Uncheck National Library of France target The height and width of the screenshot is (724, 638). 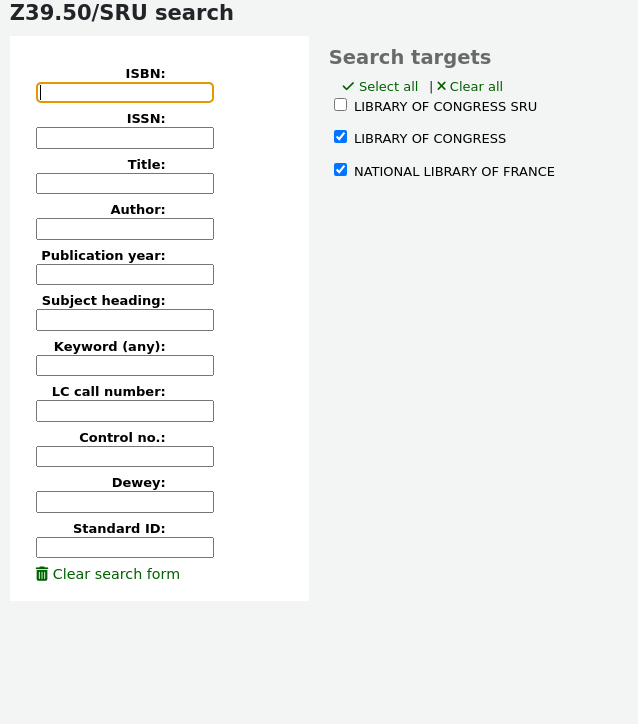coord(341,170)
